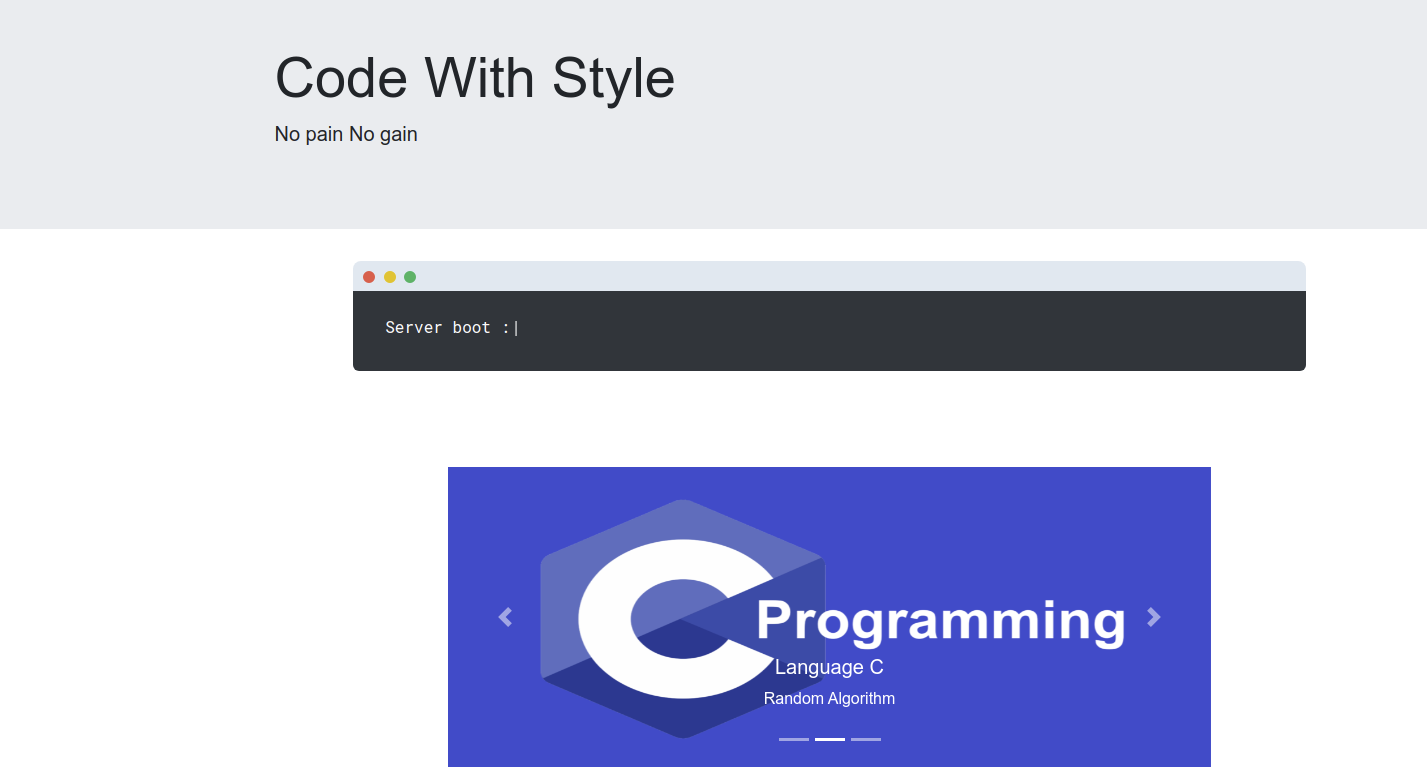This screenshot has width=1427, height=782.
Task: Click the 'Code With Style' heading
Action: [475, 78]
